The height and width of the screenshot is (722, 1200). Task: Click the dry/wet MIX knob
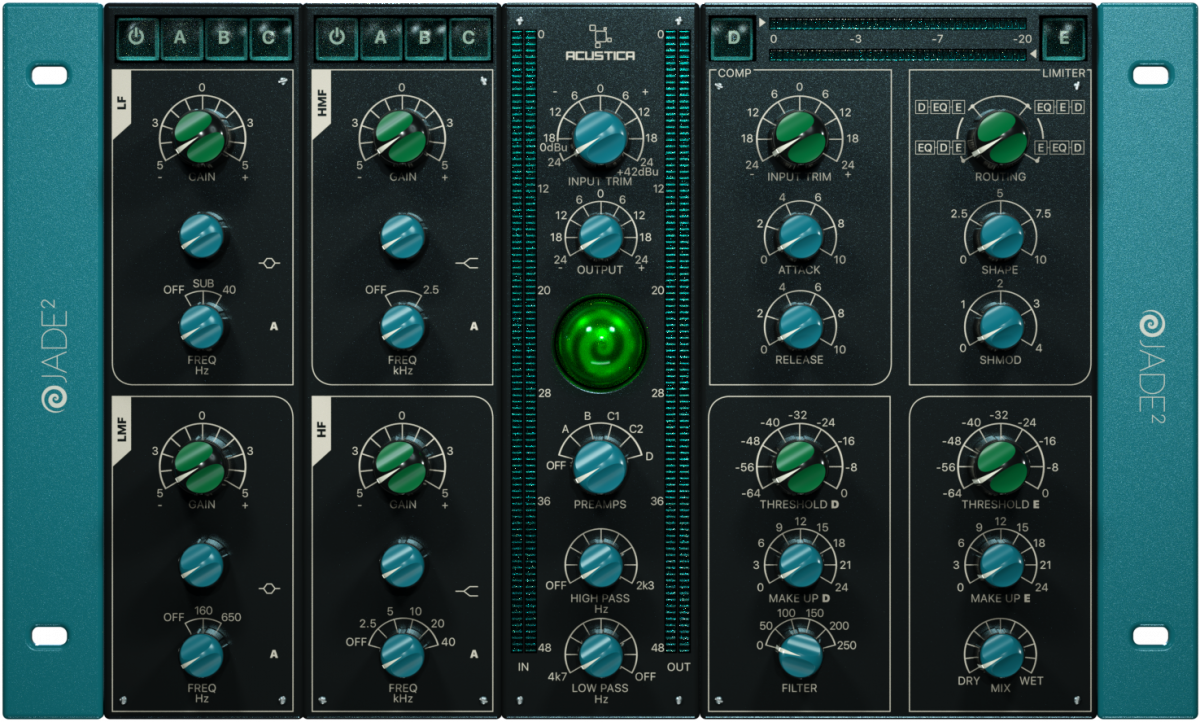[x=999, y=652]
